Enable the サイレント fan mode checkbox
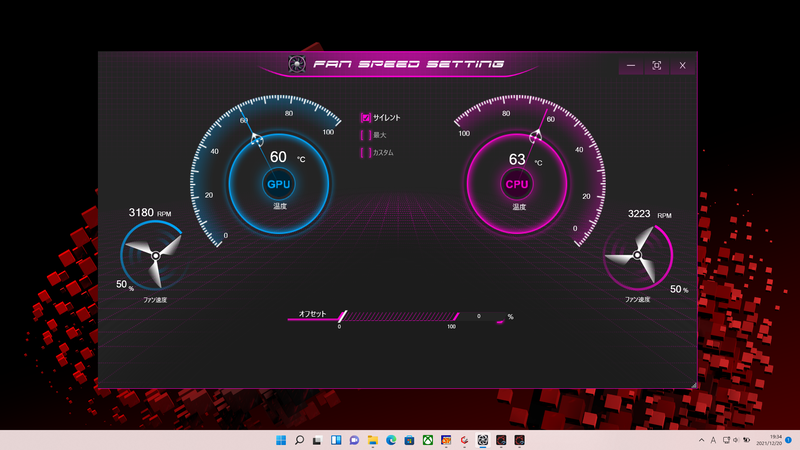 (x=366, y=118)
